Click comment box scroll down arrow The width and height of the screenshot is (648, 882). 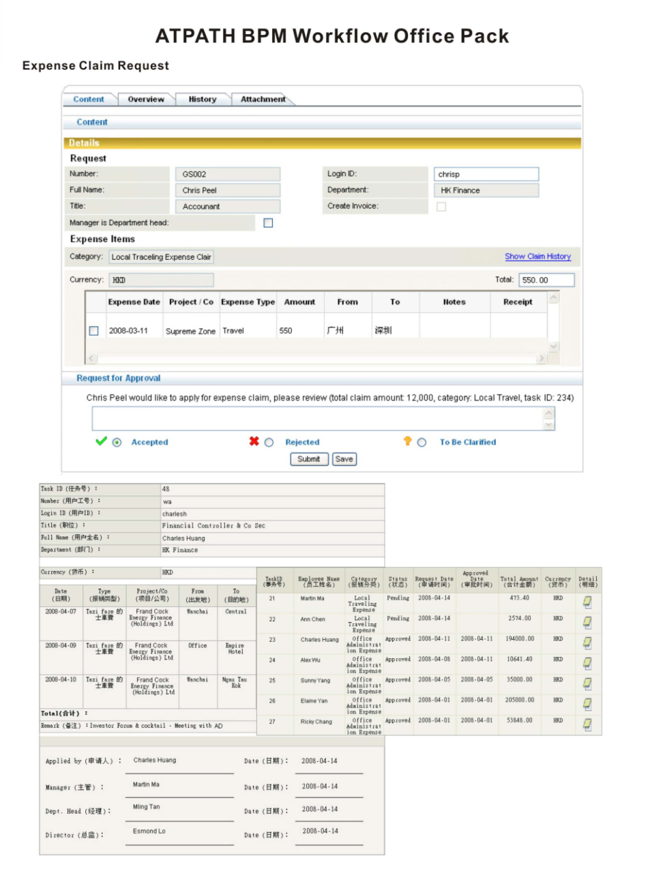tap(549, 425)
